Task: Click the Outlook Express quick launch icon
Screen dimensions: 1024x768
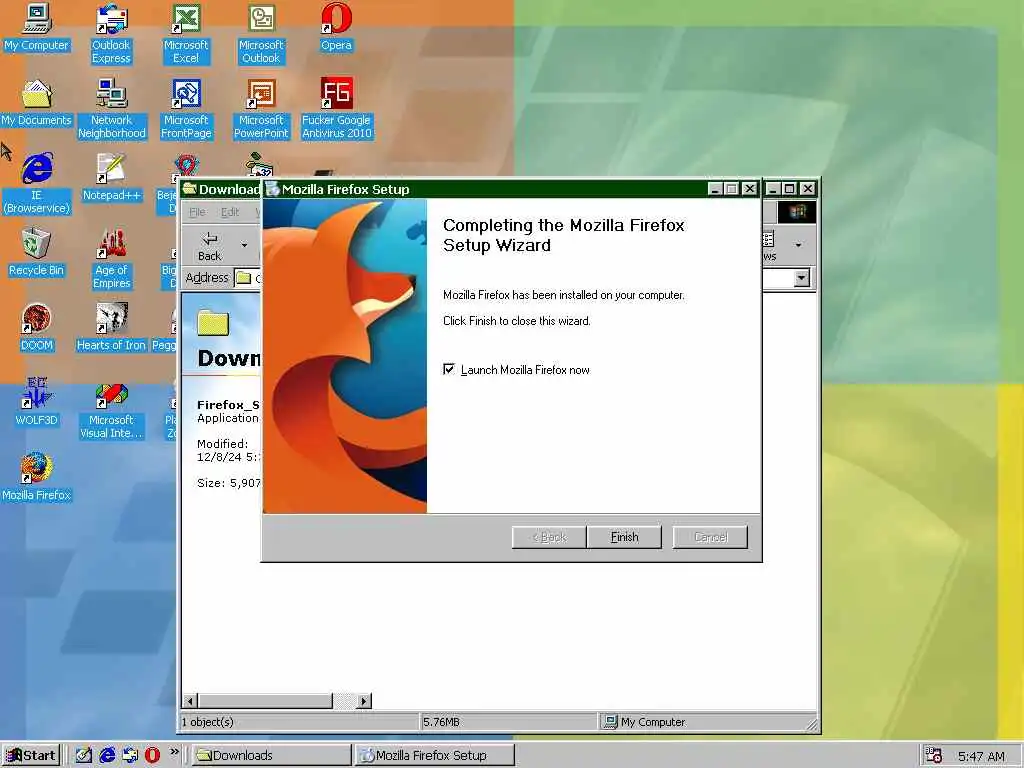Action: pos(130,755)
